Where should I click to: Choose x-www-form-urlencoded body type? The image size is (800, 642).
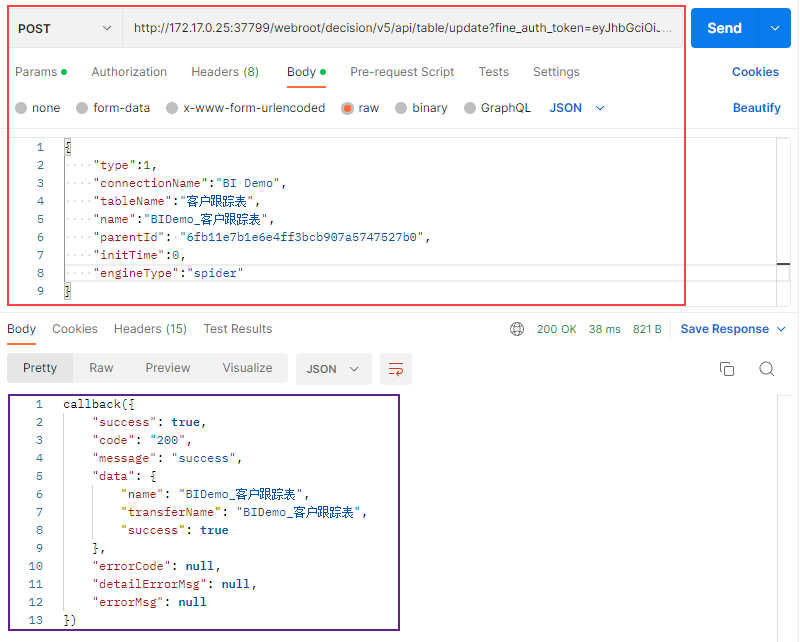pyautogui.click(x=172, y=108)
